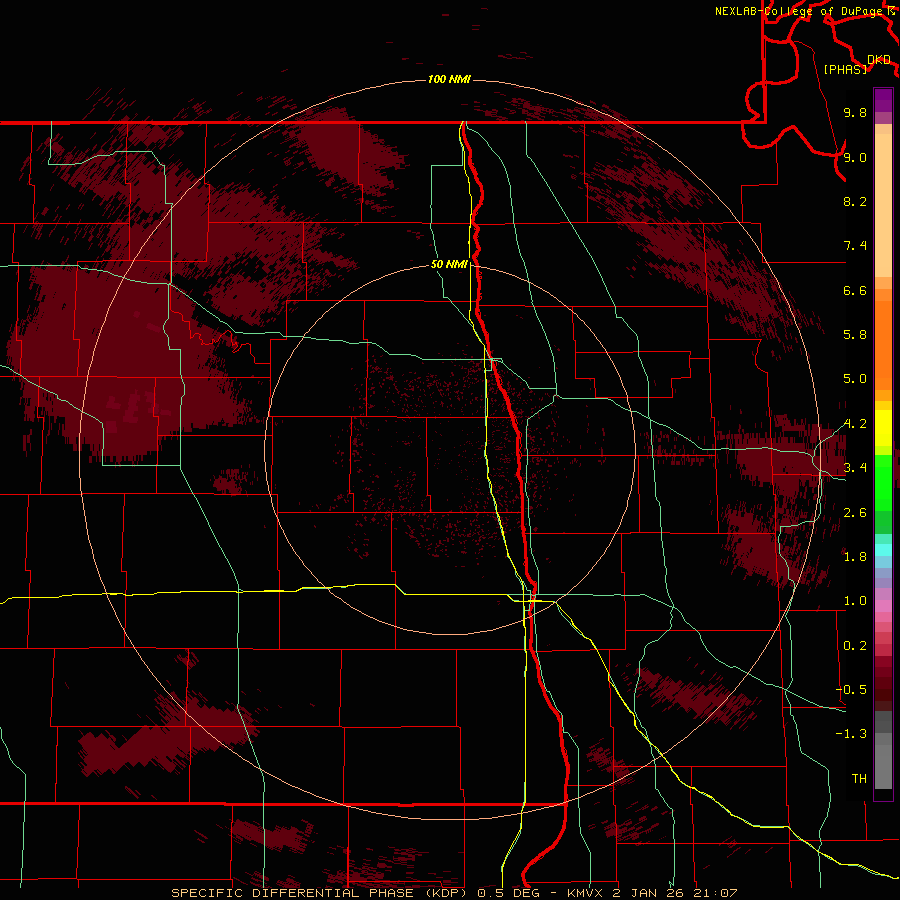Click the 0.5 DEG elevation text
This screenshot has width=900, height=900.
509,893
